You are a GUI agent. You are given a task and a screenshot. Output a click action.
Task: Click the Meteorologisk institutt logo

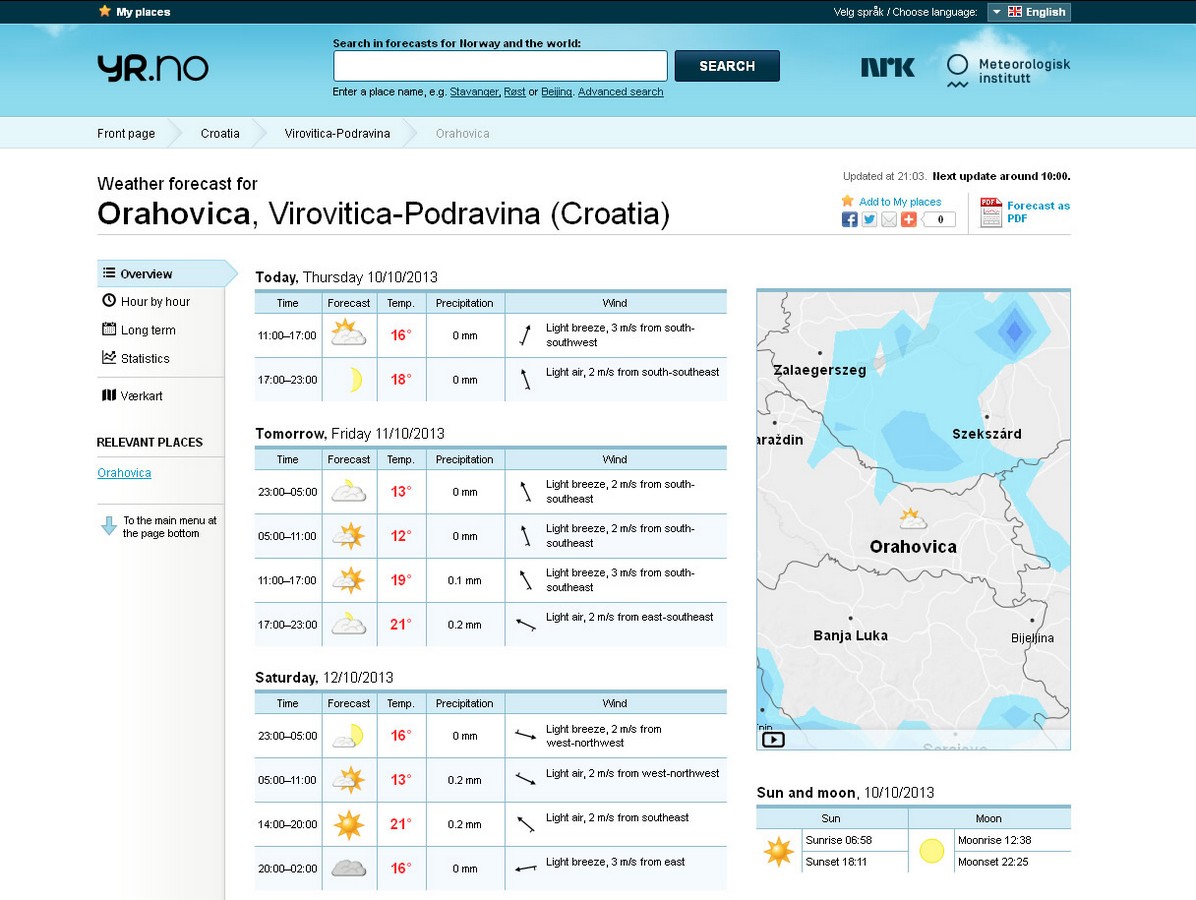pyautogui.click(x=1008, y=71)
